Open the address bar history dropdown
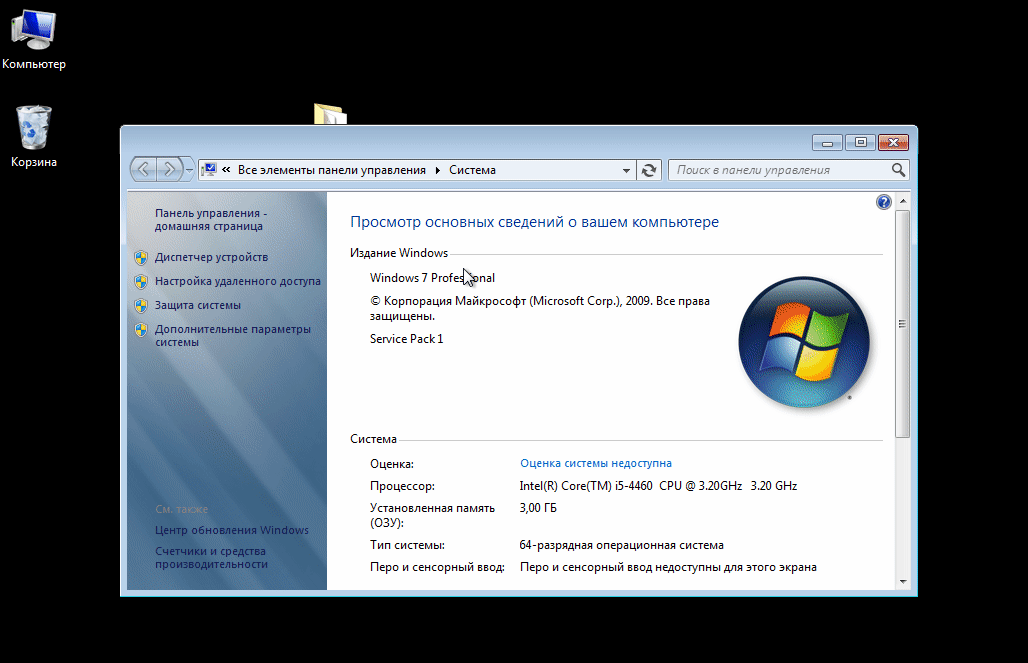1028x663 pixels. pyautogui.click(x=626, y=171)
